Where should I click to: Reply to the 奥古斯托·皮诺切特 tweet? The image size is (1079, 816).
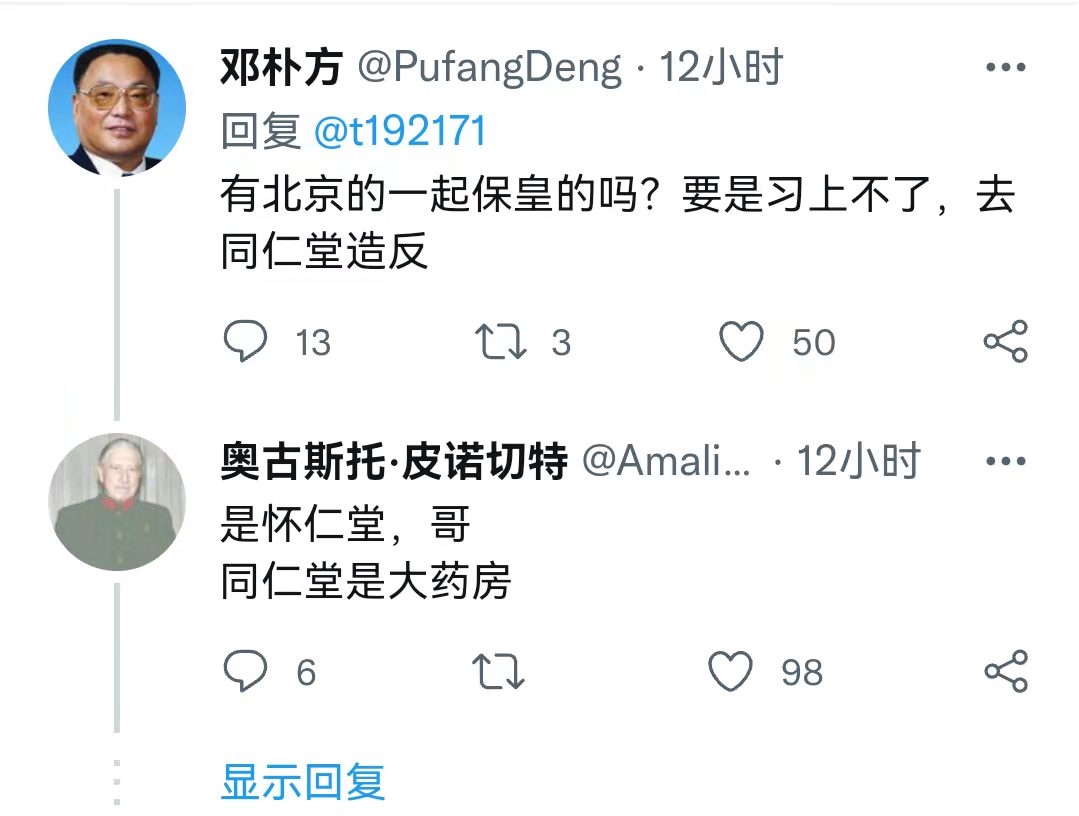[245, 671]
